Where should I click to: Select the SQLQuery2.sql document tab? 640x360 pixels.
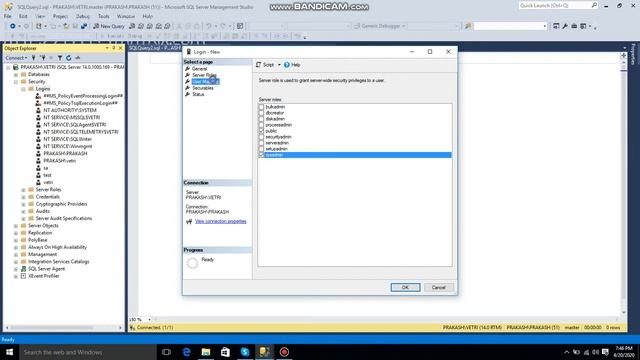click(x=155, y=48)
